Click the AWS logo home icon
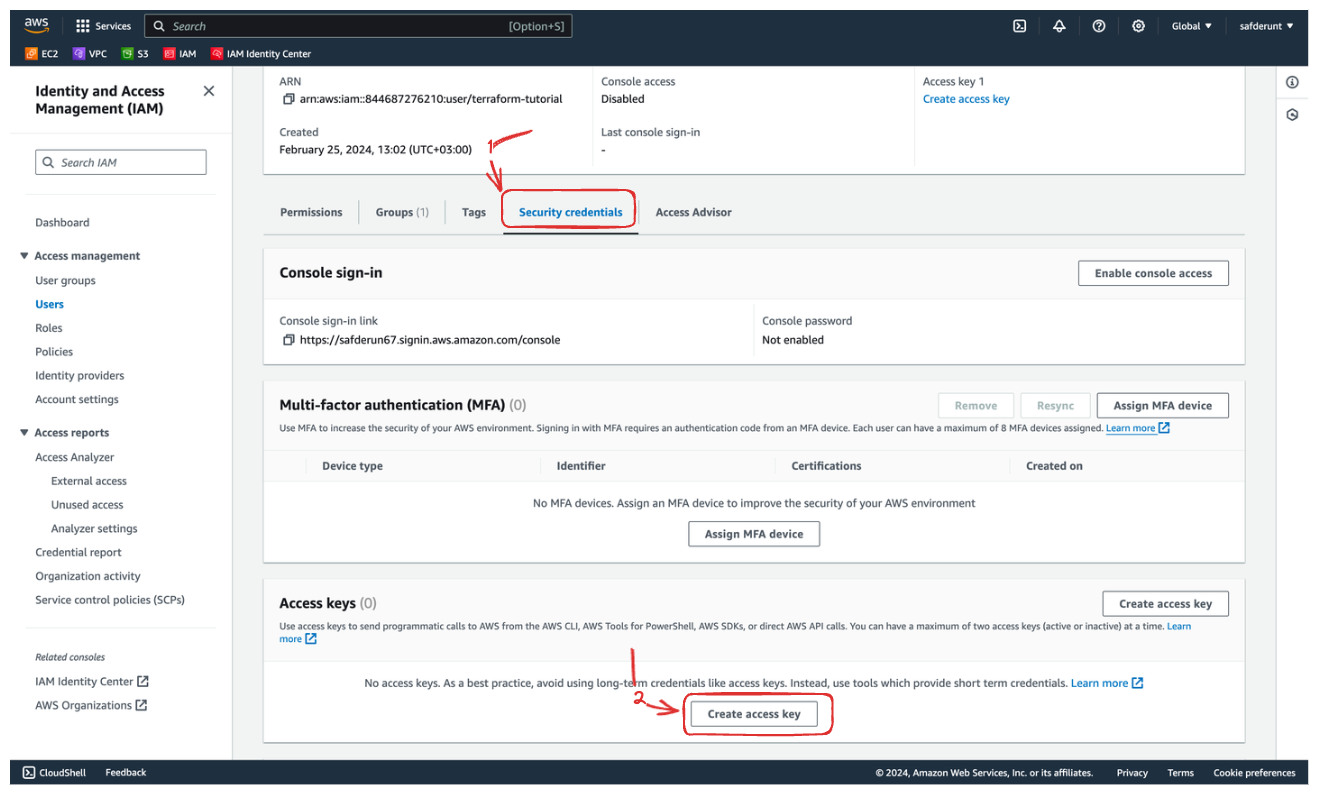 [x=37, y=26]
